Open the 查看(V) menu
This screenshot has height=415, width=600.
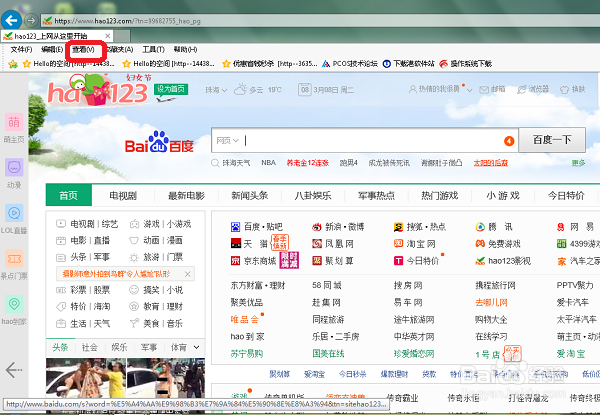(83, 49)
